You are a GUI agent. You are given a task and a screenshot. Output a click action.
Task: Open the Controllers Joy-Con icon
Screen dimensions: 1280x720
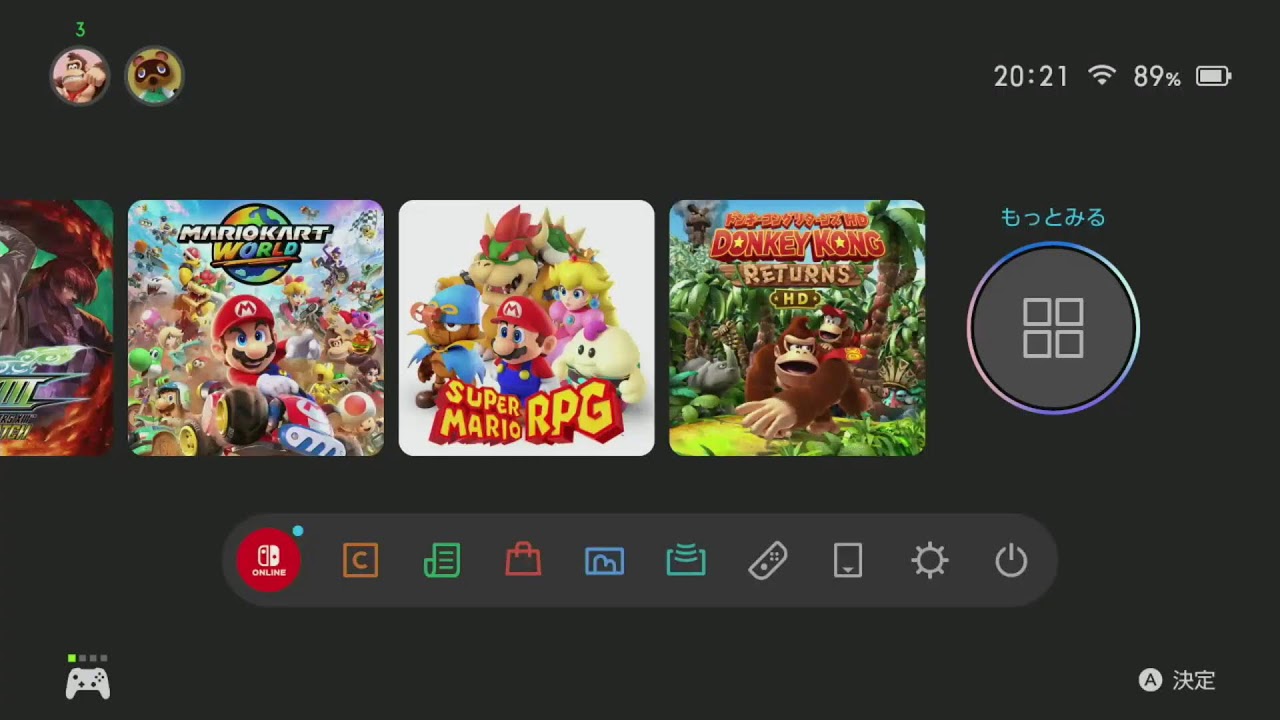767,561
